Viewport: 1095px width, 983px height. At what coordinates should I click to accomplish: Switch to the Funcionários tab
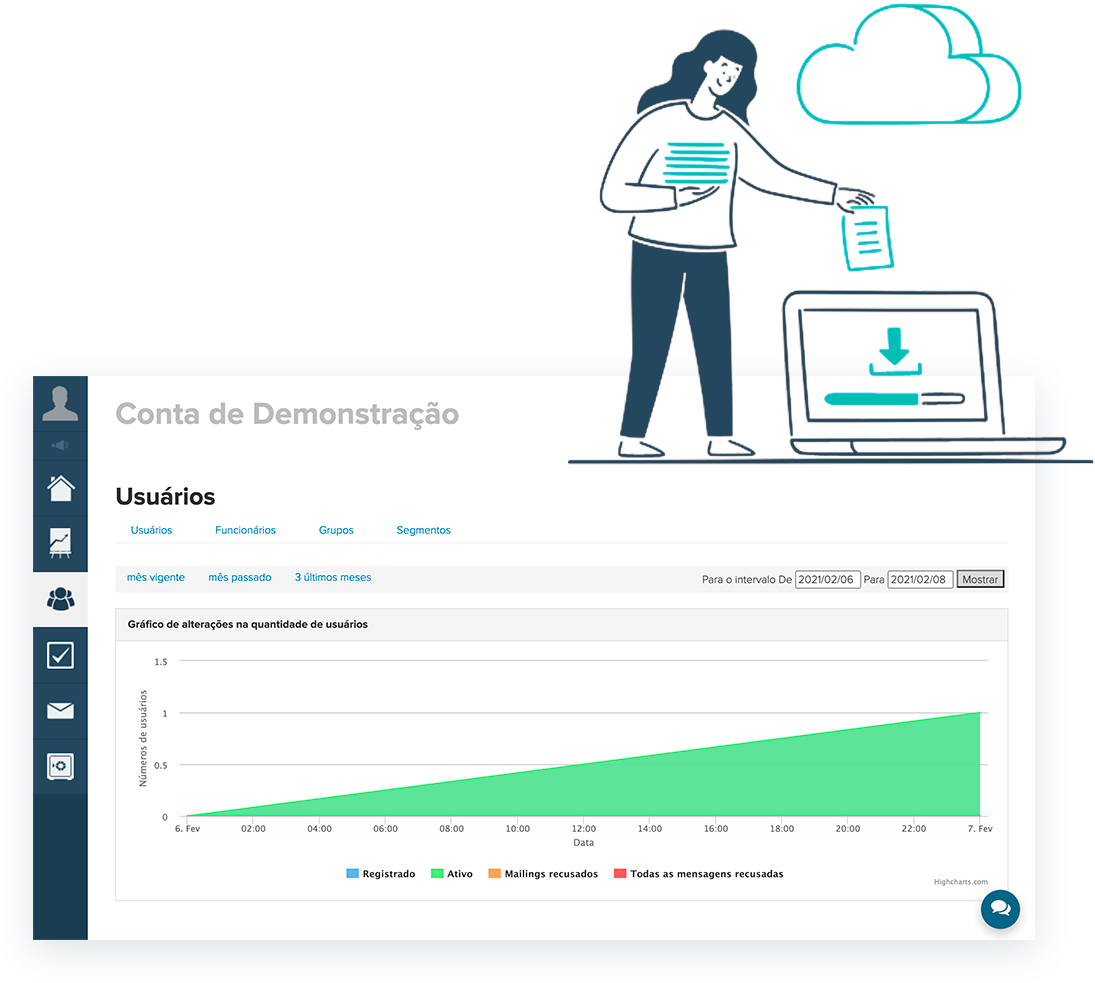(x=245, y=531)
